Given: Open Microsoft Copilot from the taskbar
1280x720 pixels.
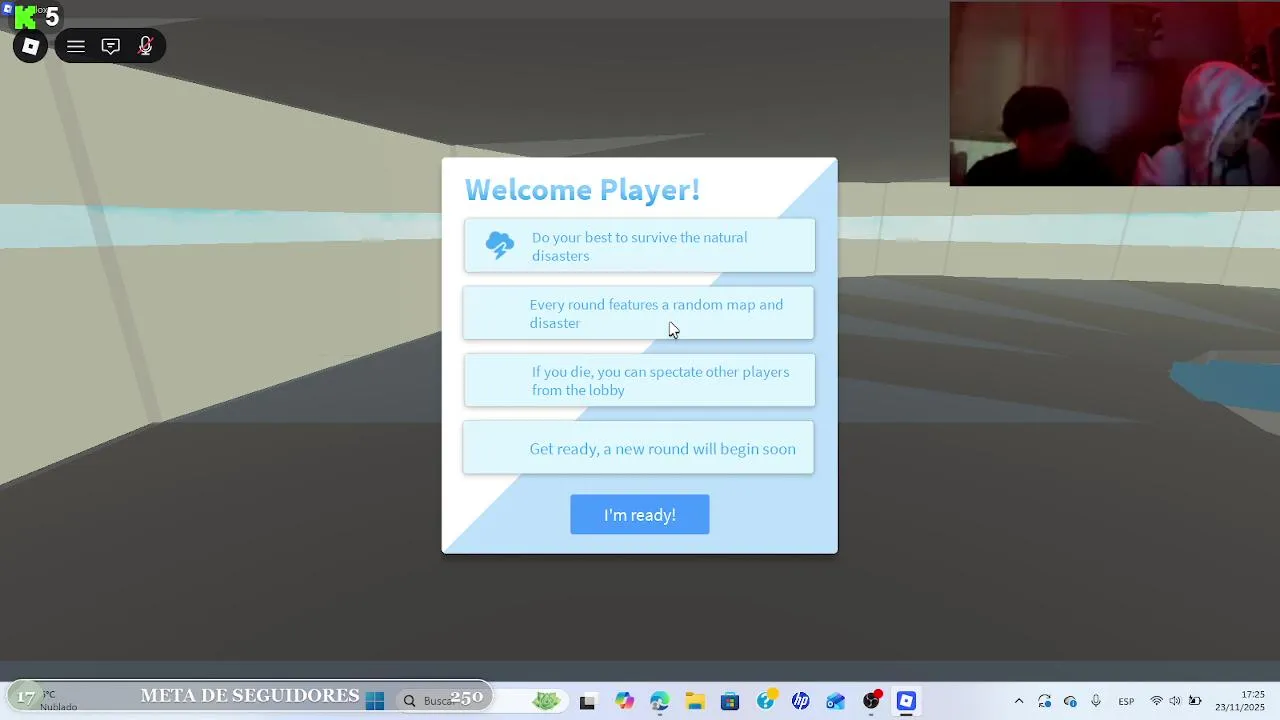Looking at the screenshot, I should 625,701.
